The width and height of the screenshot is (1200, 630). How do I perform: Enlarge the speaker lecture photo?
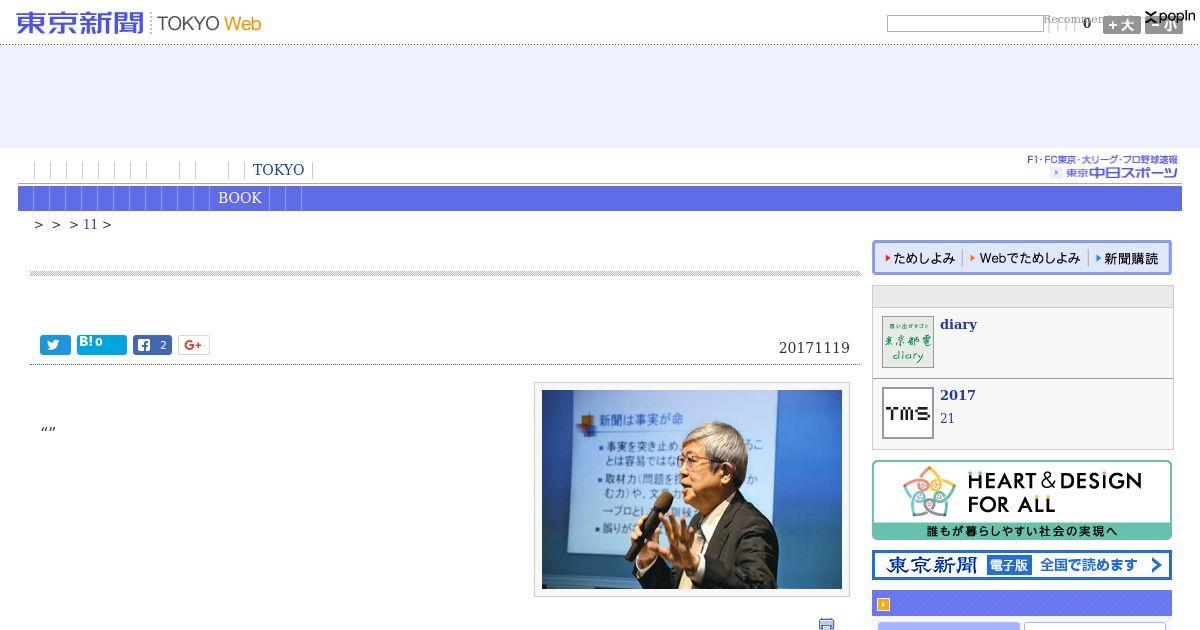[x=692, y=489]
